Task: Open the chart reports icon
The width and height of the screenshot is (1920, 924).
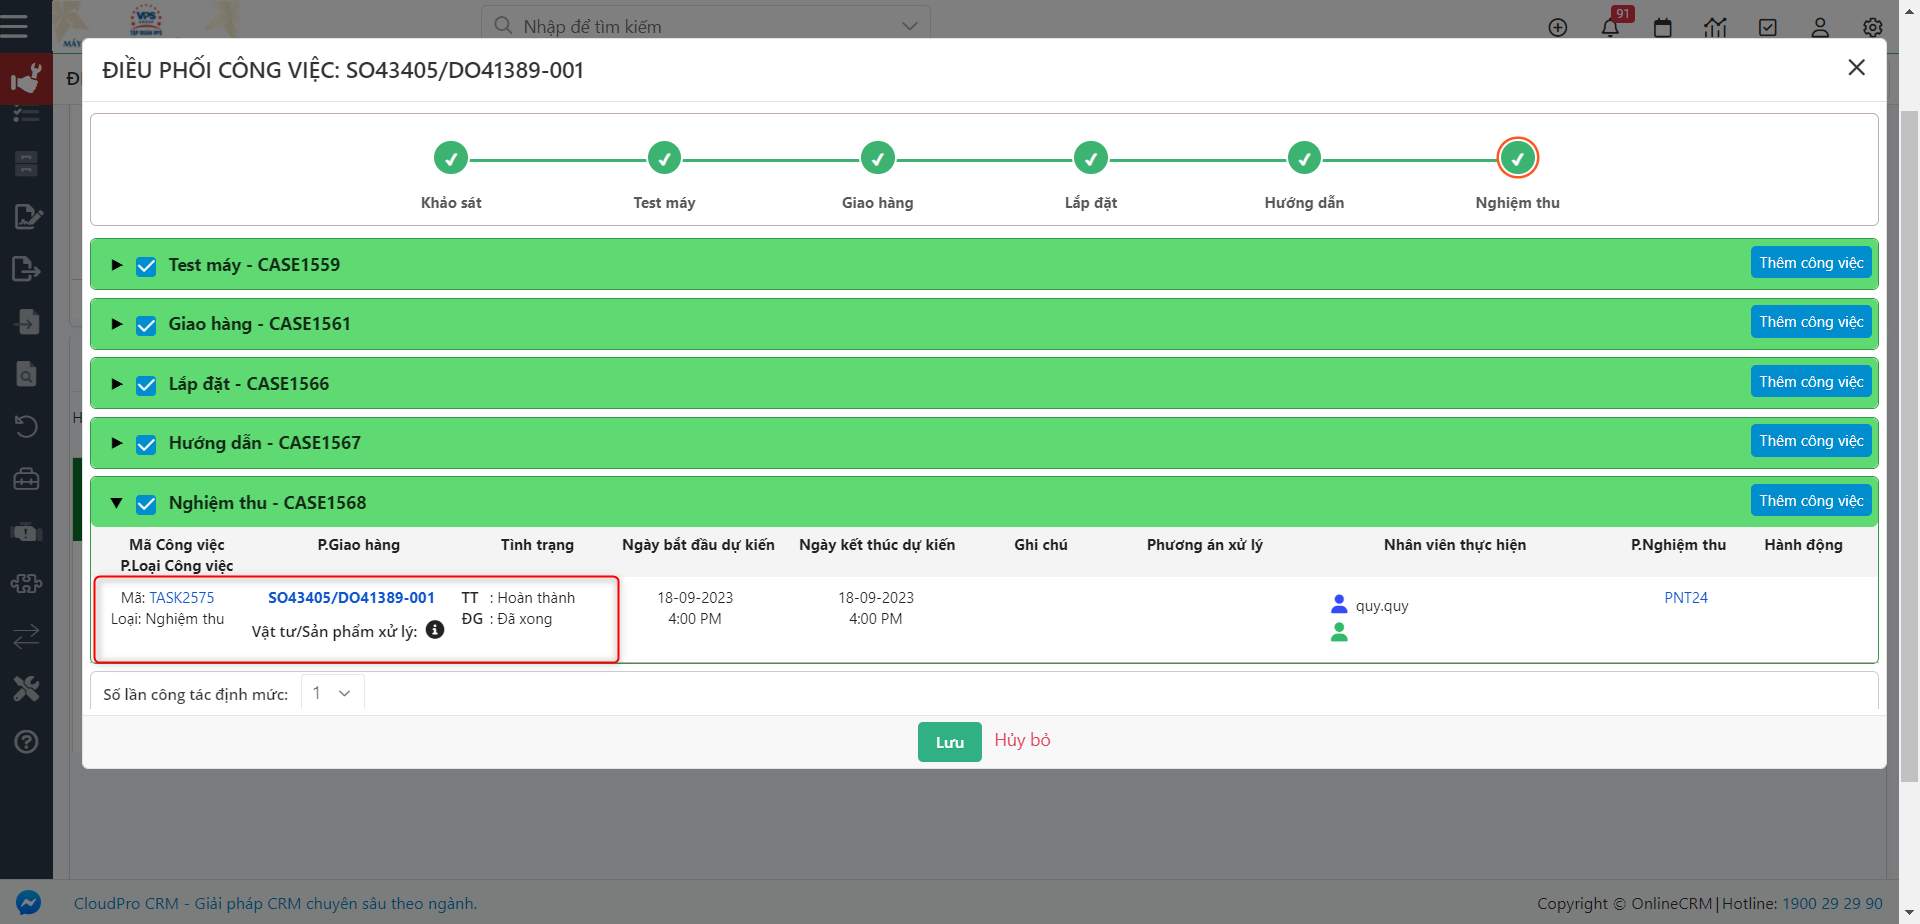Action: 1715,28
